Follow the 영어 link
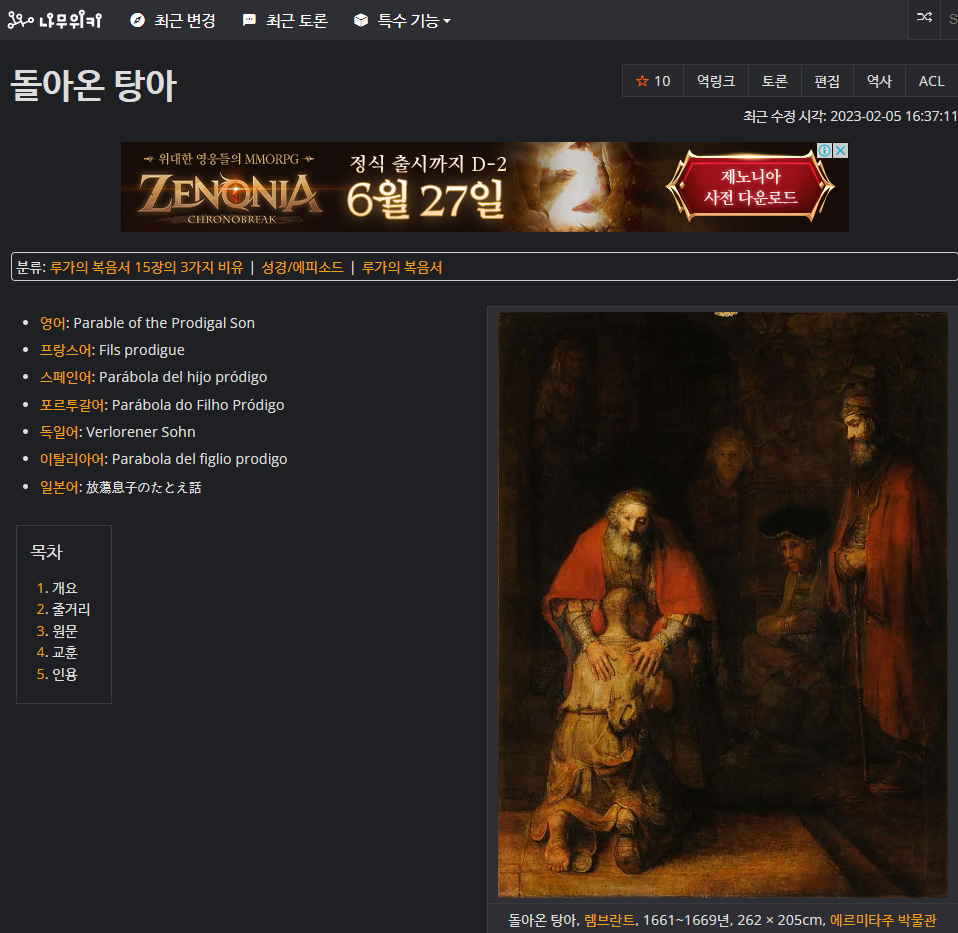 tap(53, 323)
